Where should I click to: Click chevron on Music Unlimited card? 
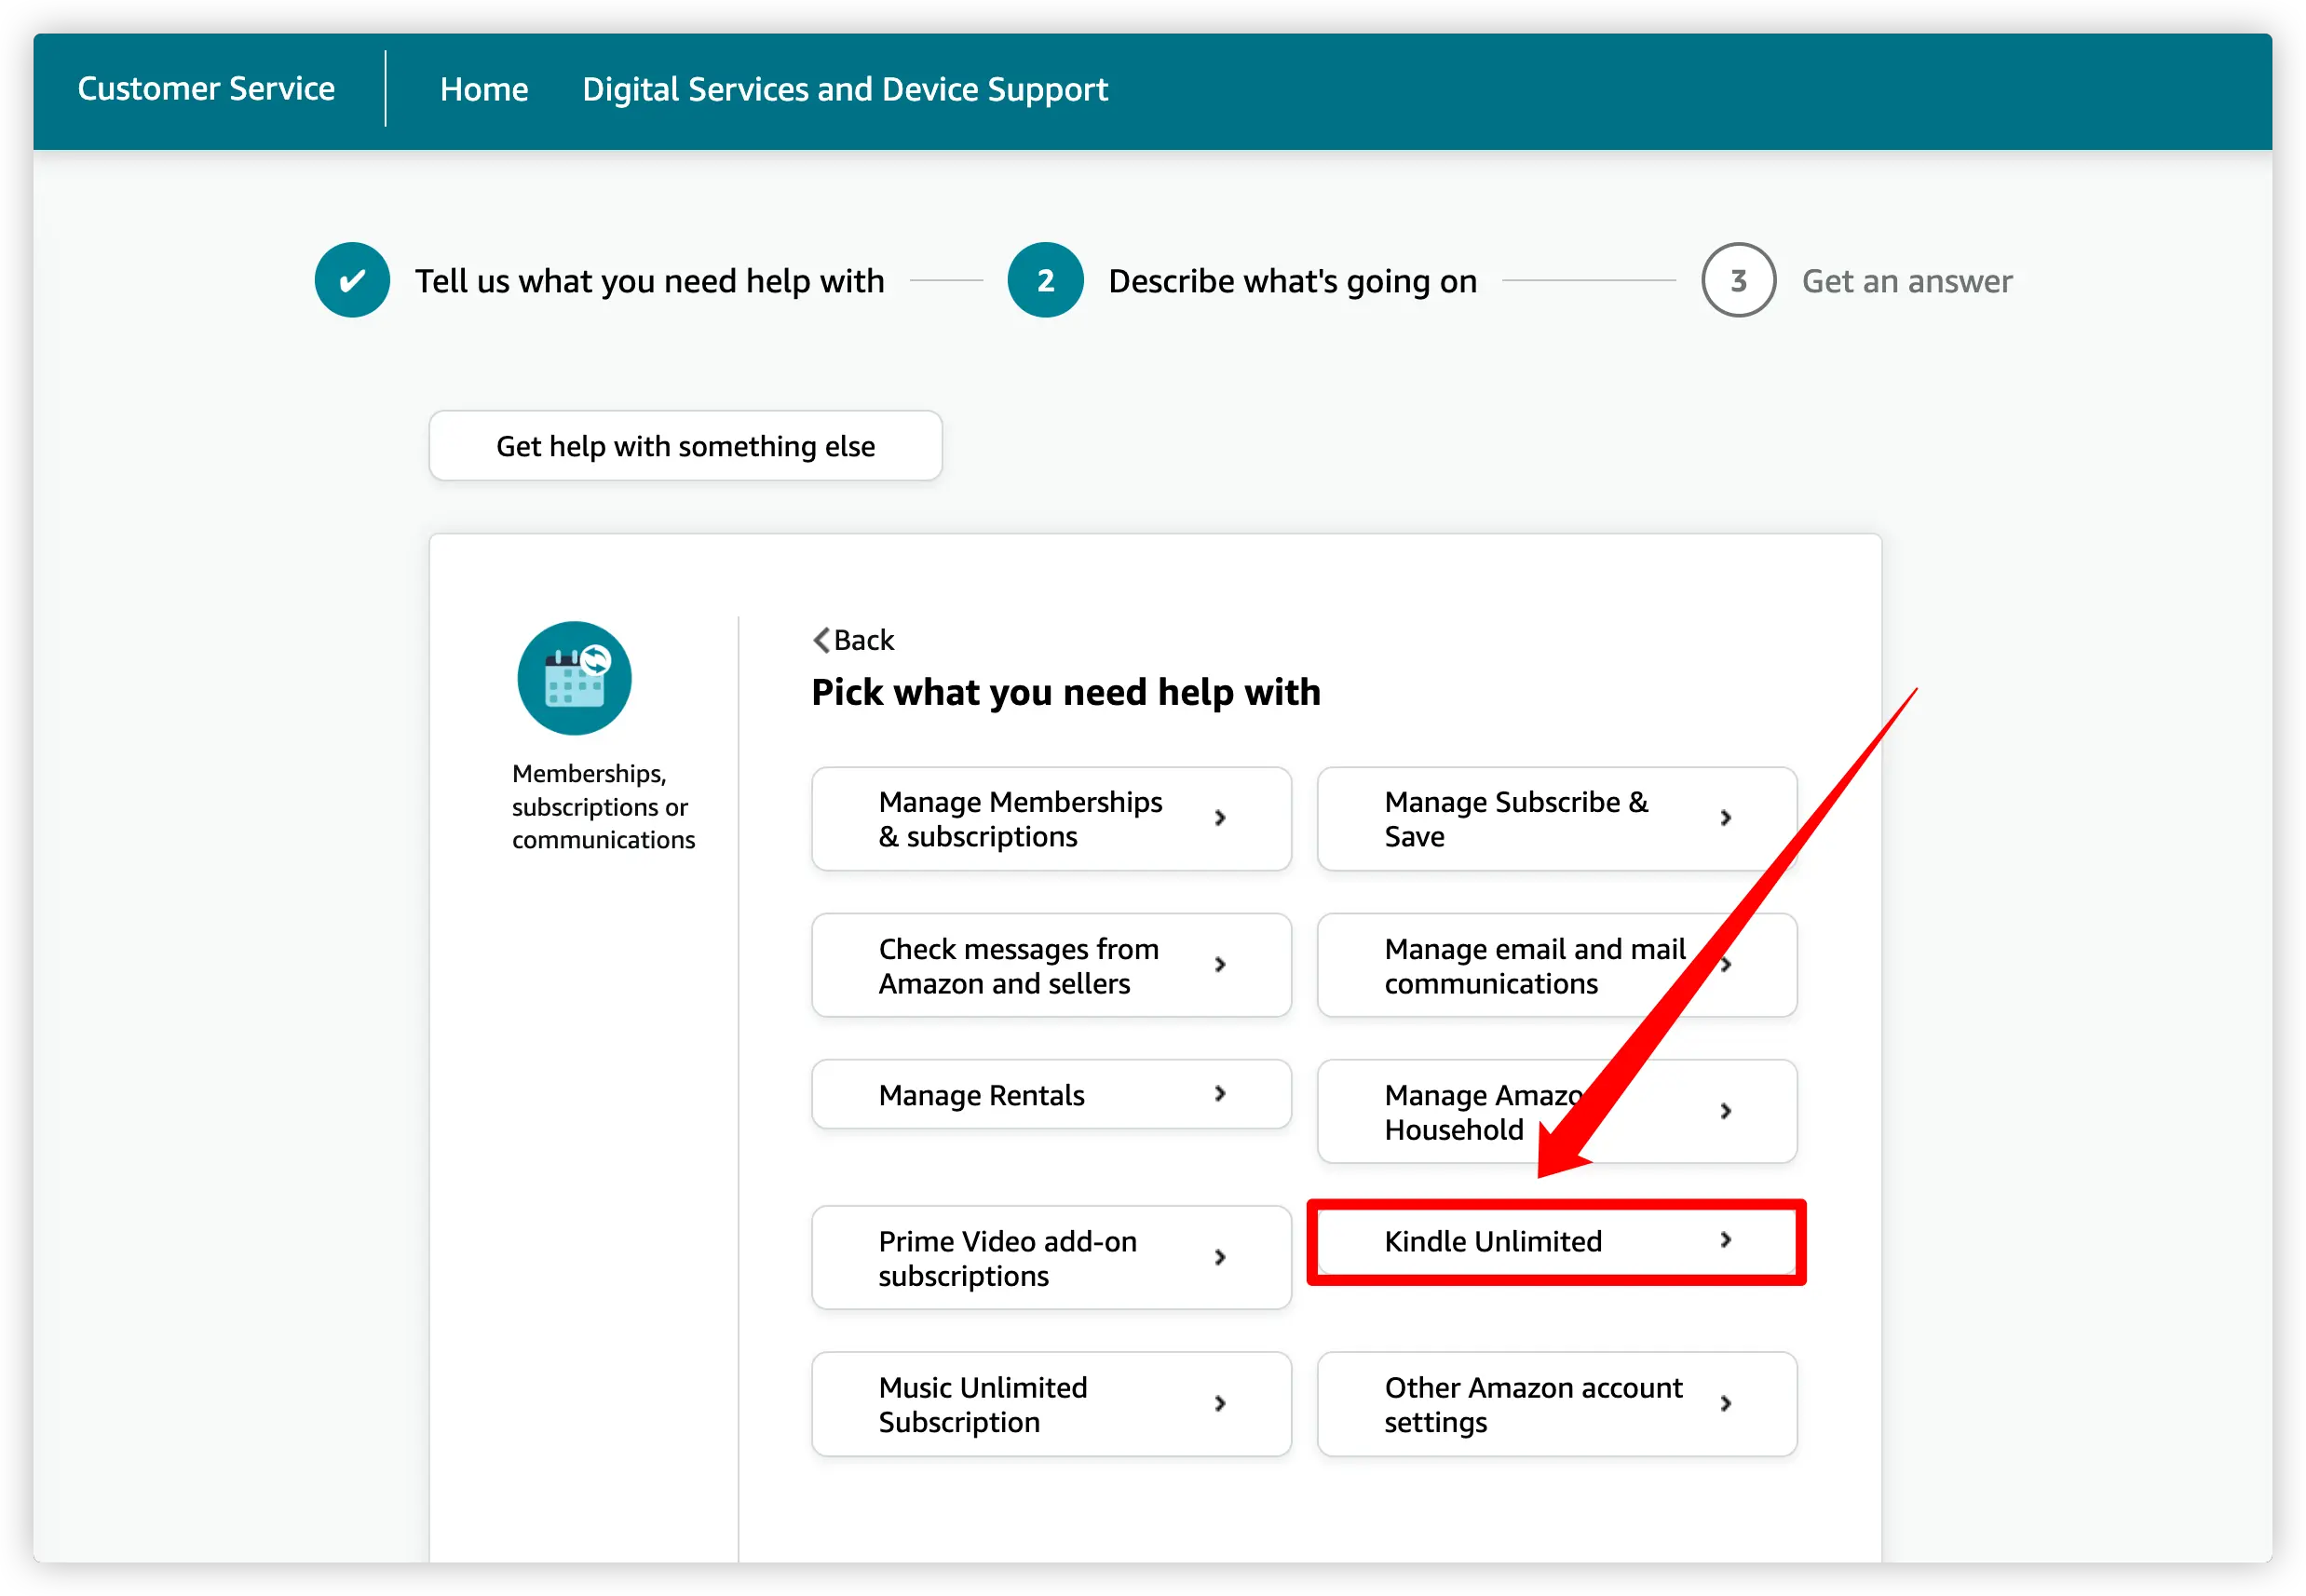1220,1404
